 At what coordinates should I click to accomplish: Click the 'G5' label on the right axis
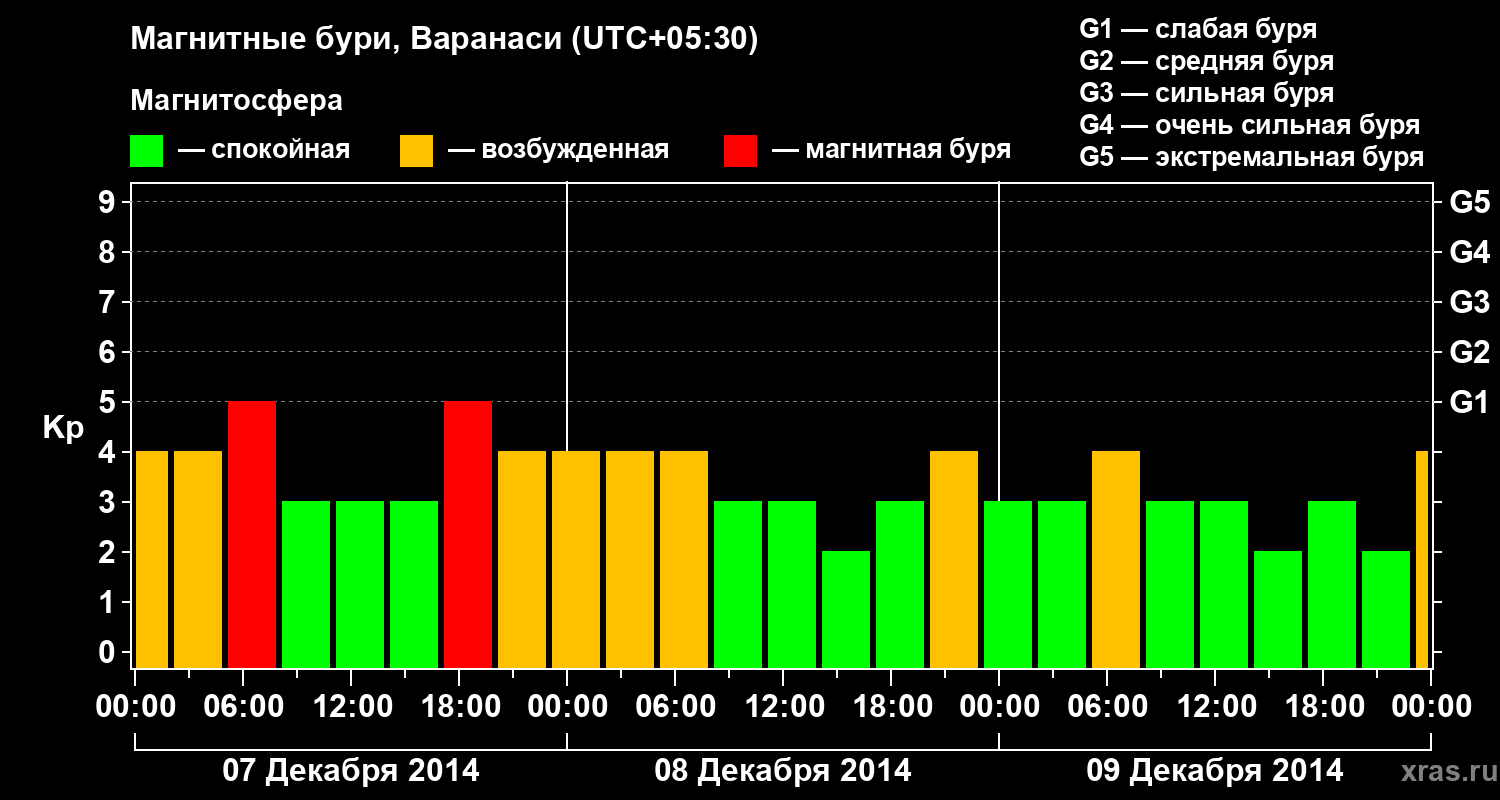pyautogui.click(x=1469, y=203)
